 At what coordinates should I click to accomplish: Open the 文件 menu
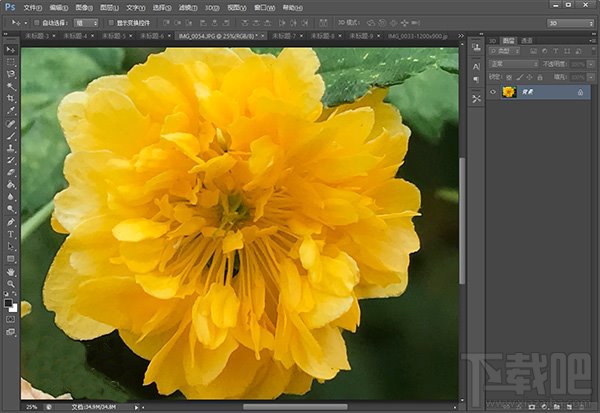[x=33, y=5]
